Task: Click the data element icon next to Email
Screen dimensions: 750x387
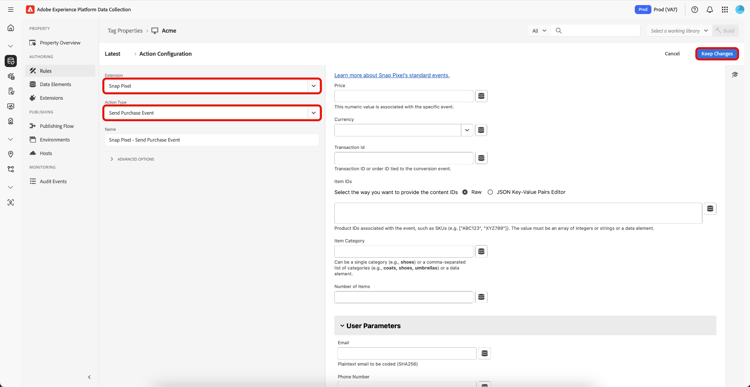Action: pos(485,354)
